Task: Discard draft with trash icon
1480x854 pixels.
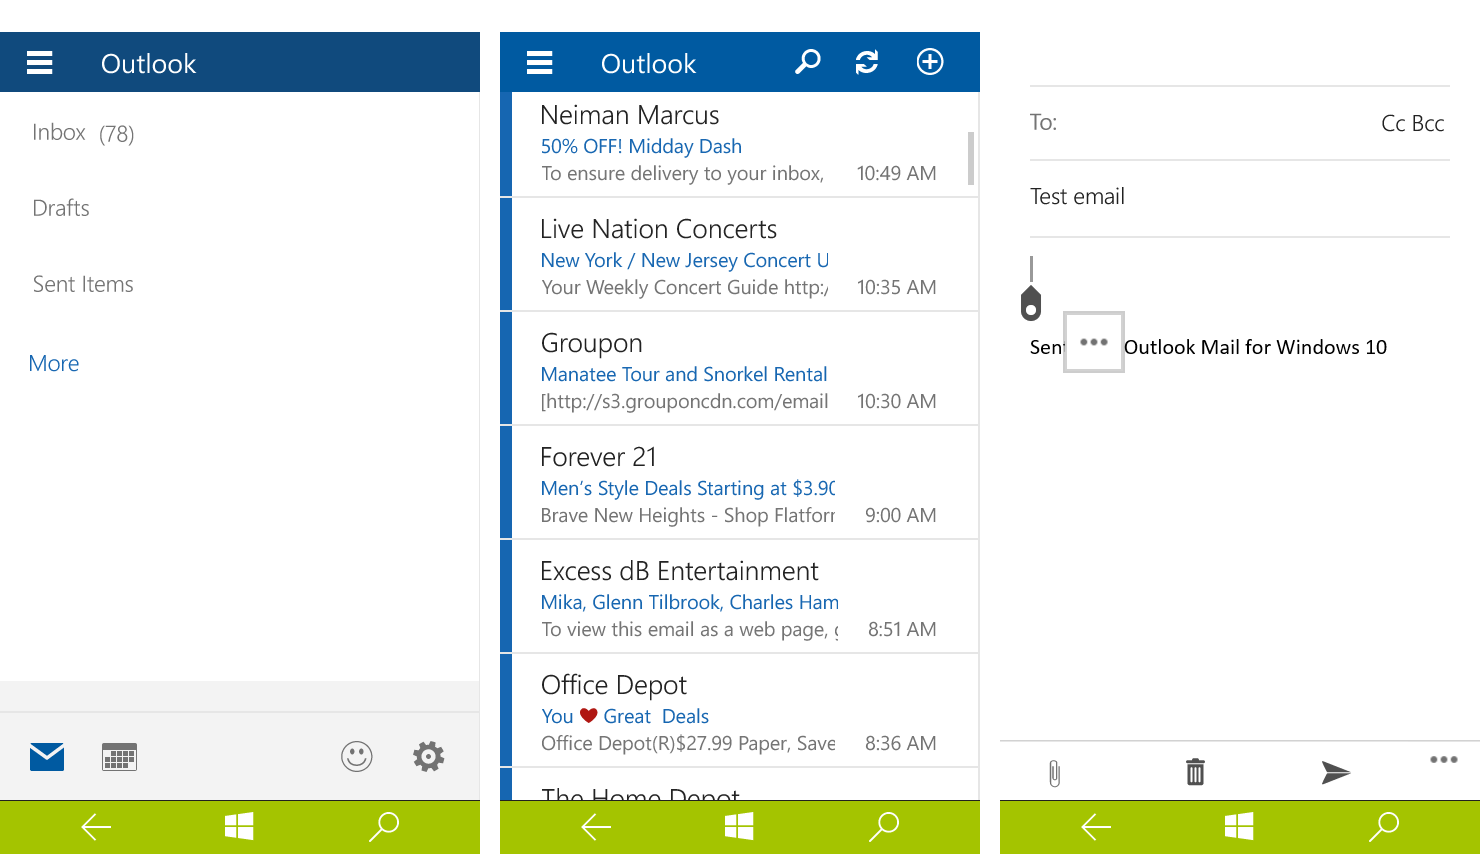Action: [x=1195, y=772]
